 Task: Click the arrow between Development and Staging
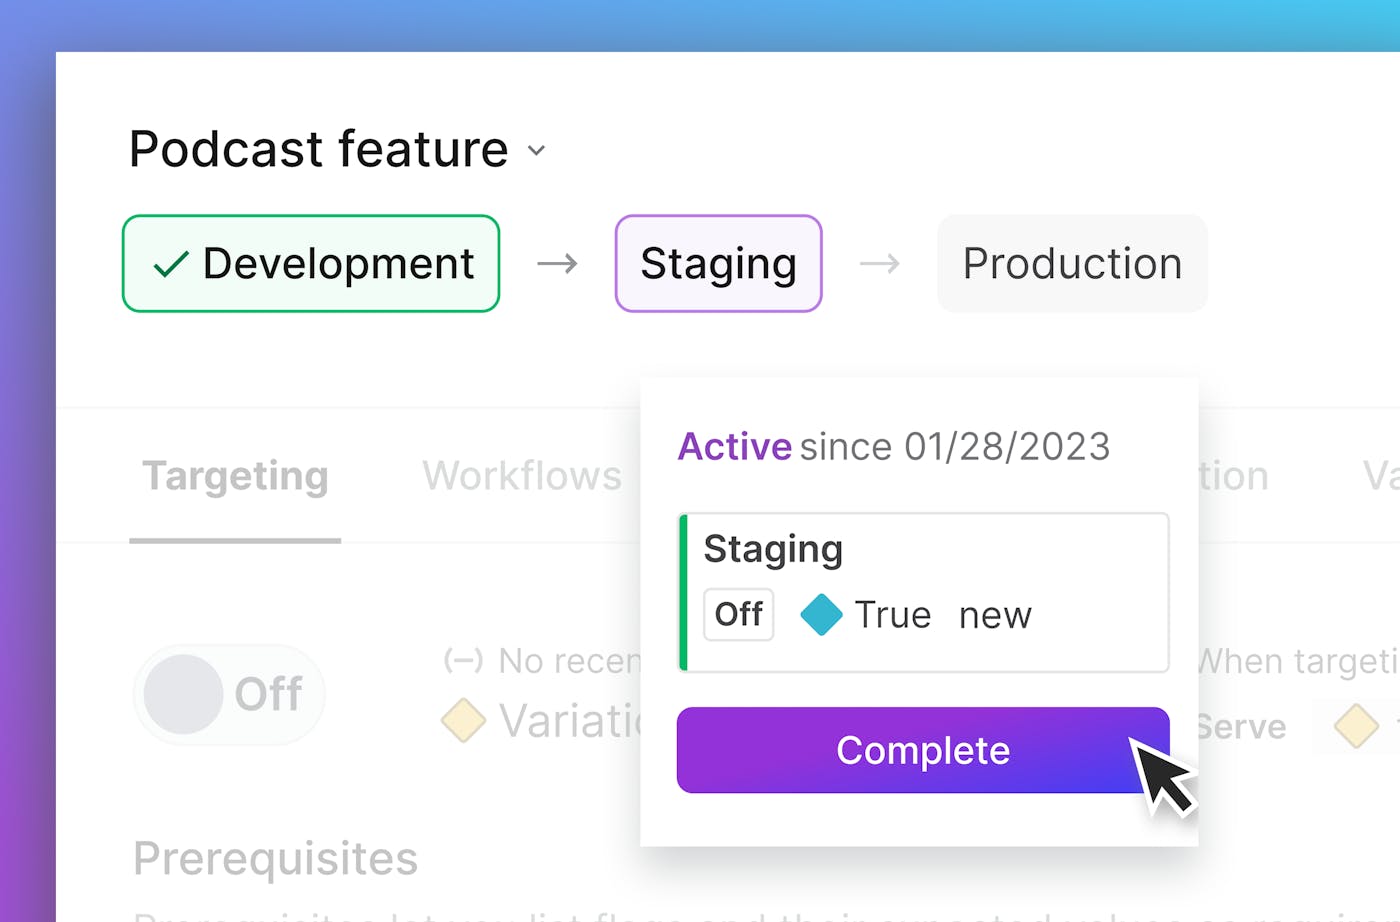point(557,264)
